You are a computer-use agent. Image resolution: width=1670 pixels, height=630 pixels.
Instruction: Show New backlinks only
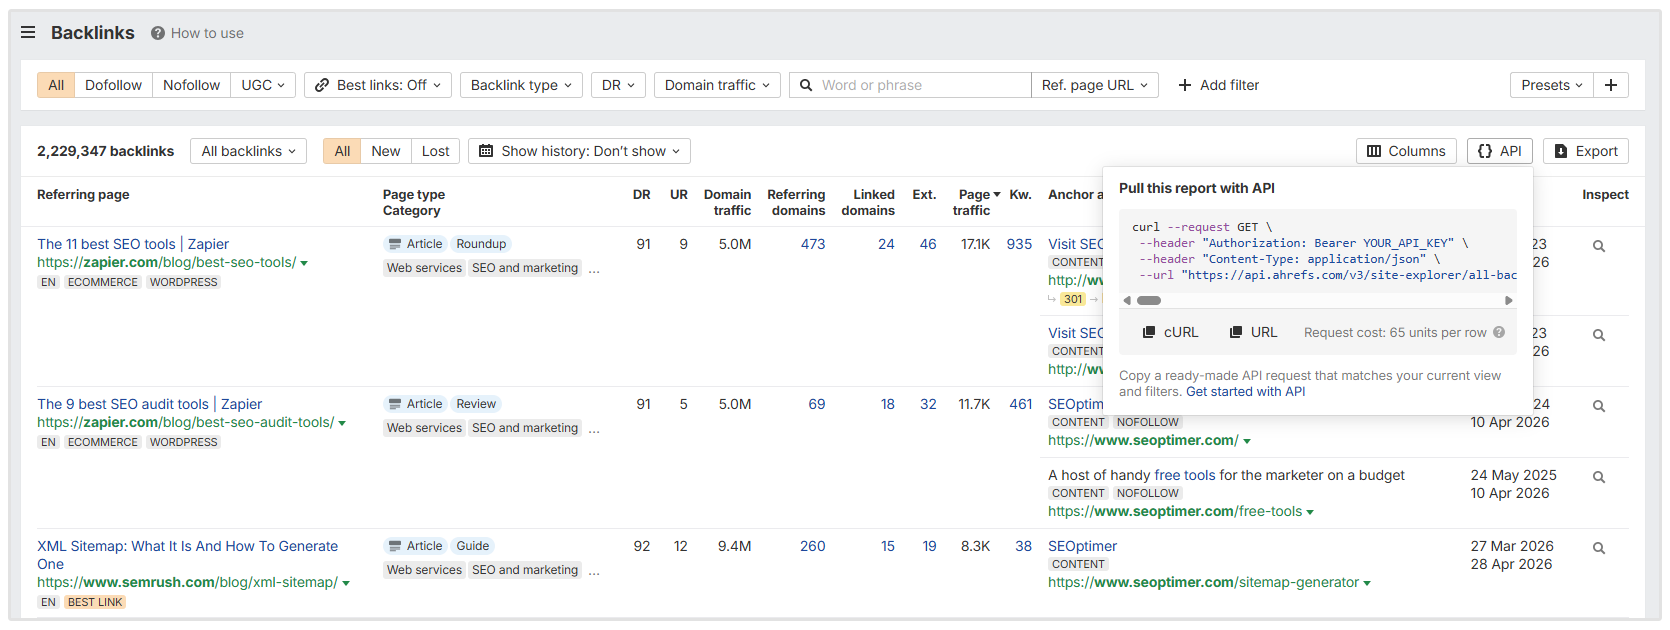pos(385,151)
